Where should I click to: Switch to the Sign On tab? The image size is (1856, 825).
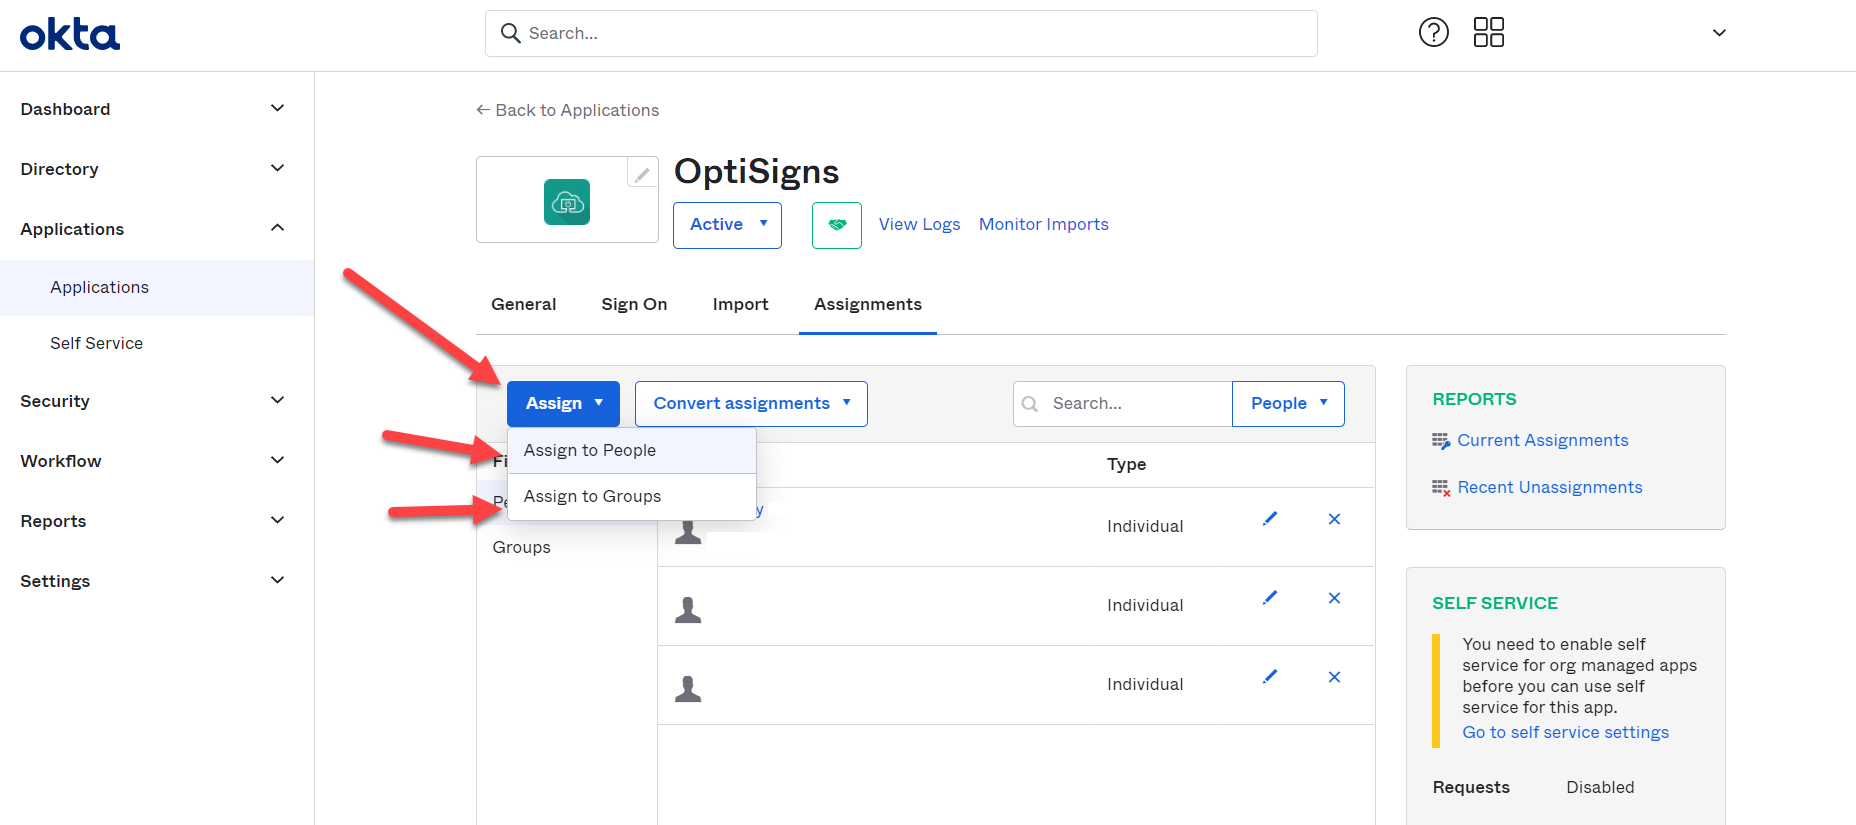[634, 305]
